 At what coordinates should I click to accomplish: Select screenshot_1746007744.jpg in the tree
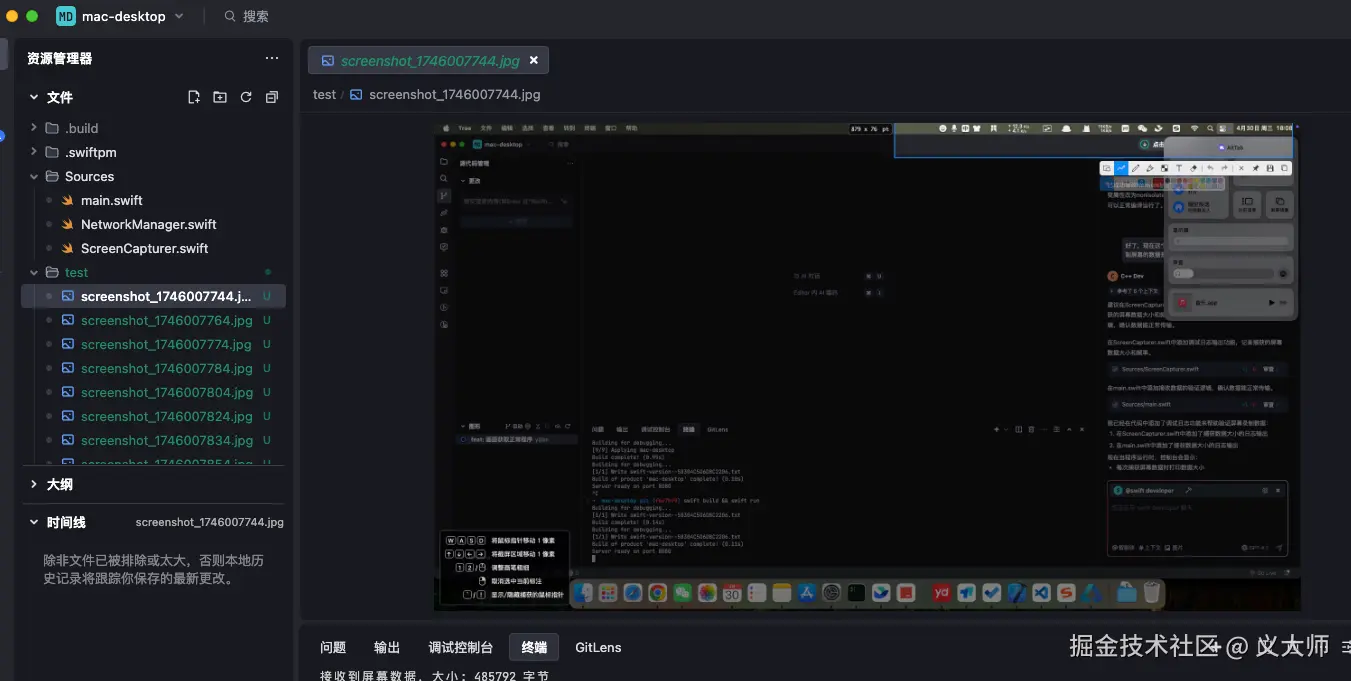tap(154, 296)
